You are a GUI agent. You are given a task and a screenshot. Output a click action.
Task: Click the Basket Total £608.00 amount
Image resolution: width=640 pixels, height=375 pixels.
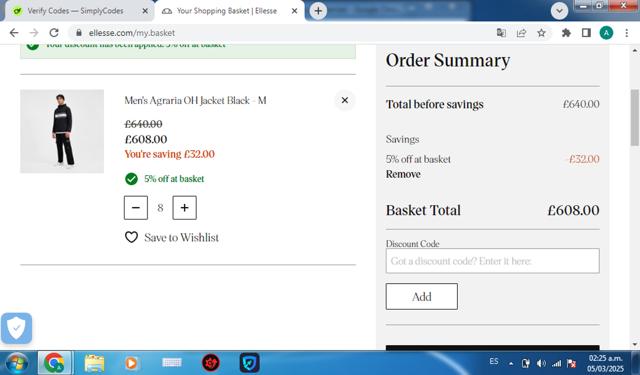click(x=573, y=211)
